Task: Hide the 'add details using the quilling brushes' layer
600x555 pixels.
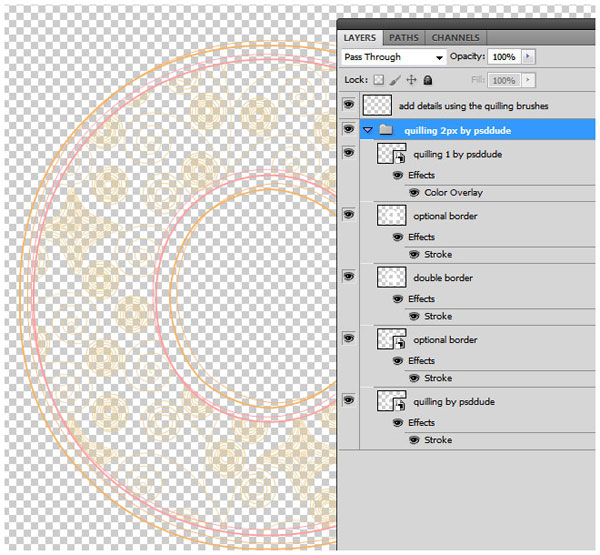Action: (x=349, y=104)
